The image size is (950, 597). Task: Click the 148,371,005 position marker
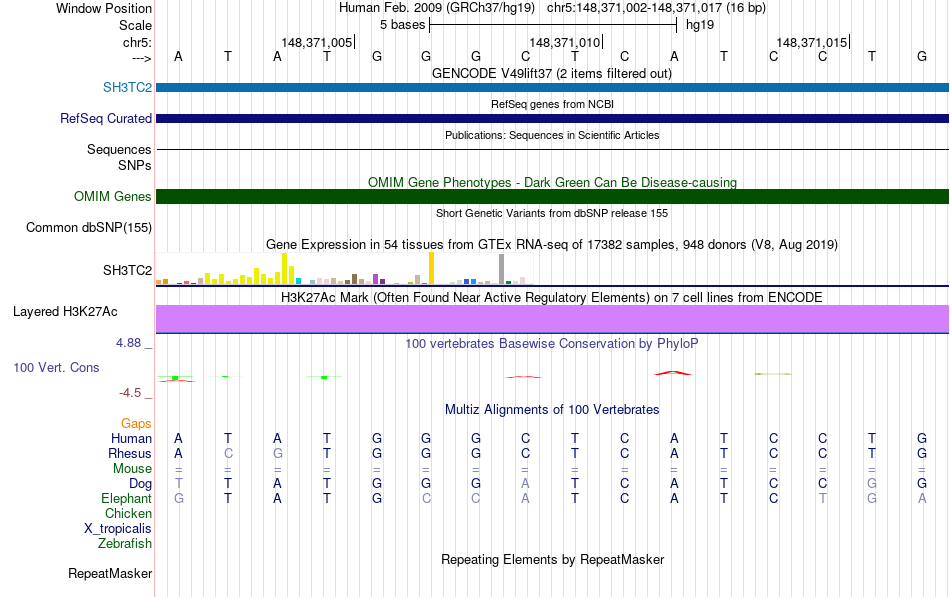[x=316, y=42]
